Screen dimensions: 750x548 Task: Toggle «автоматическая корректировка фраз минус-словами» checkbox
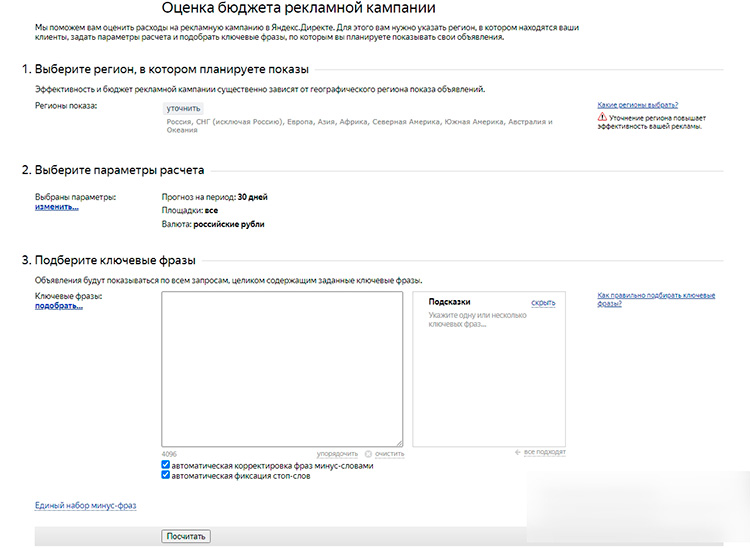click(166, 465)
